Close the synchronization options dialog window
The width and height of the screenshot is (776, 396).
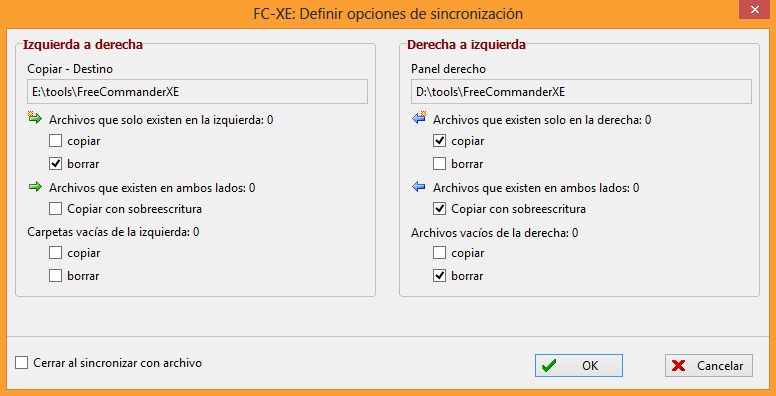[x=754, y=10]
